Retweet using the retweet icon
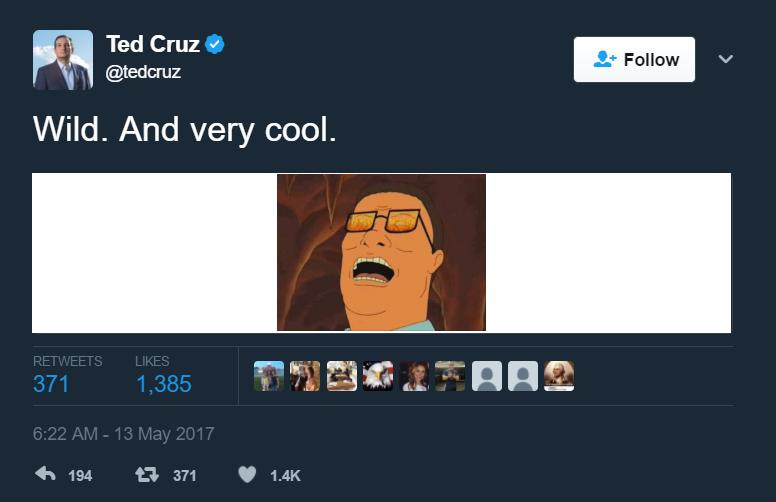Screen dimensions: 776x502 click(x=147, y=475)
